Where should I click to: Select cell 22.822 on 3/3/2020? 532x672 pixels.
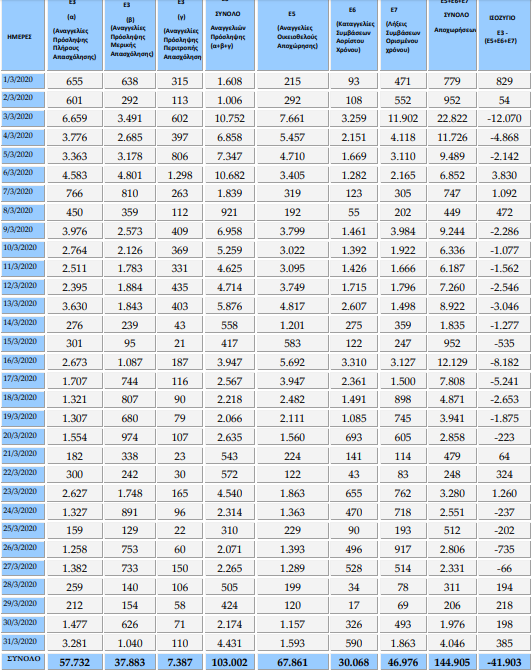coord(452,119)
